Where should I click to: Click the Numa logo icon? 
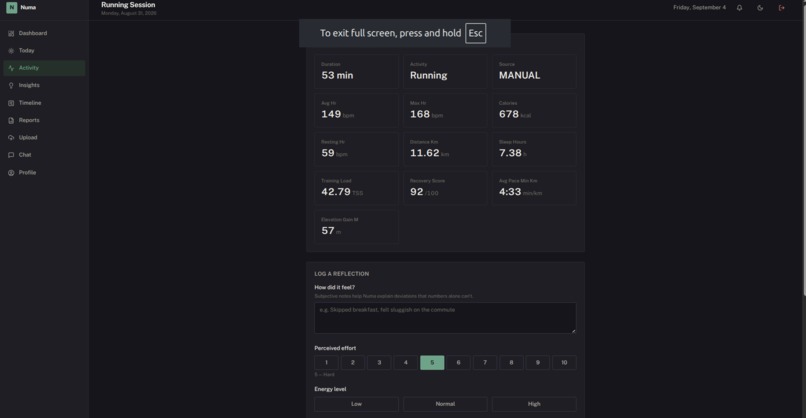[x=11, y=8]
